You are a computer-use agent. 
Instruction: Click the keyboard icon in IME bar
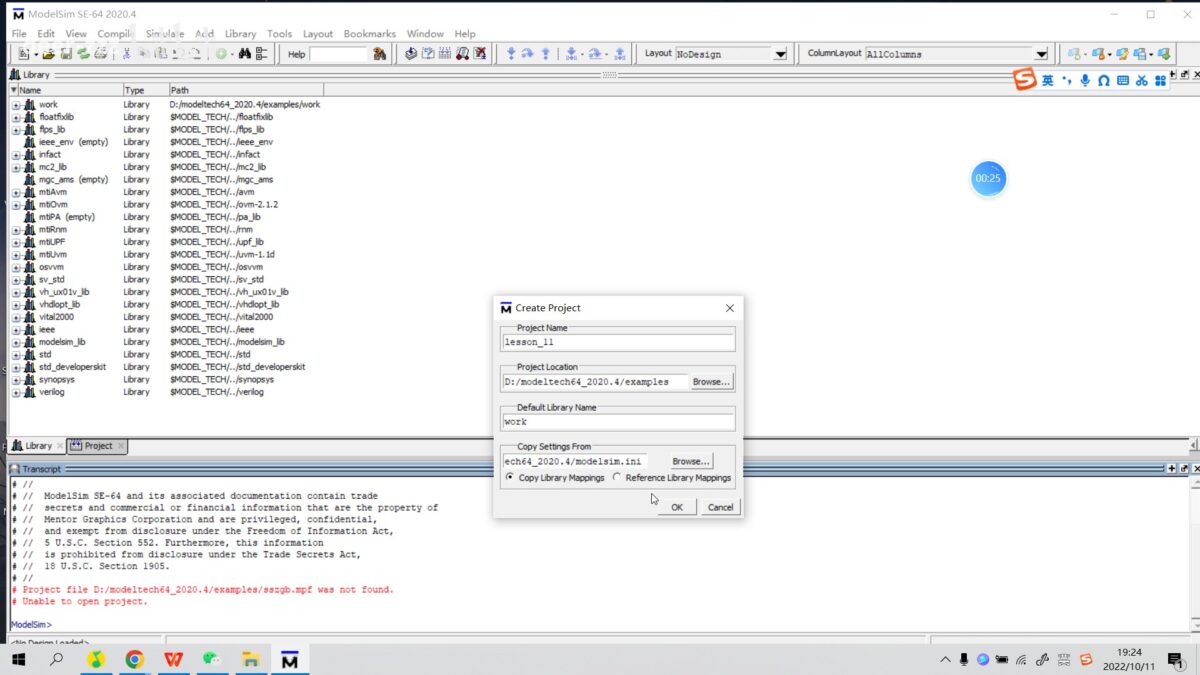[1122, 80]
